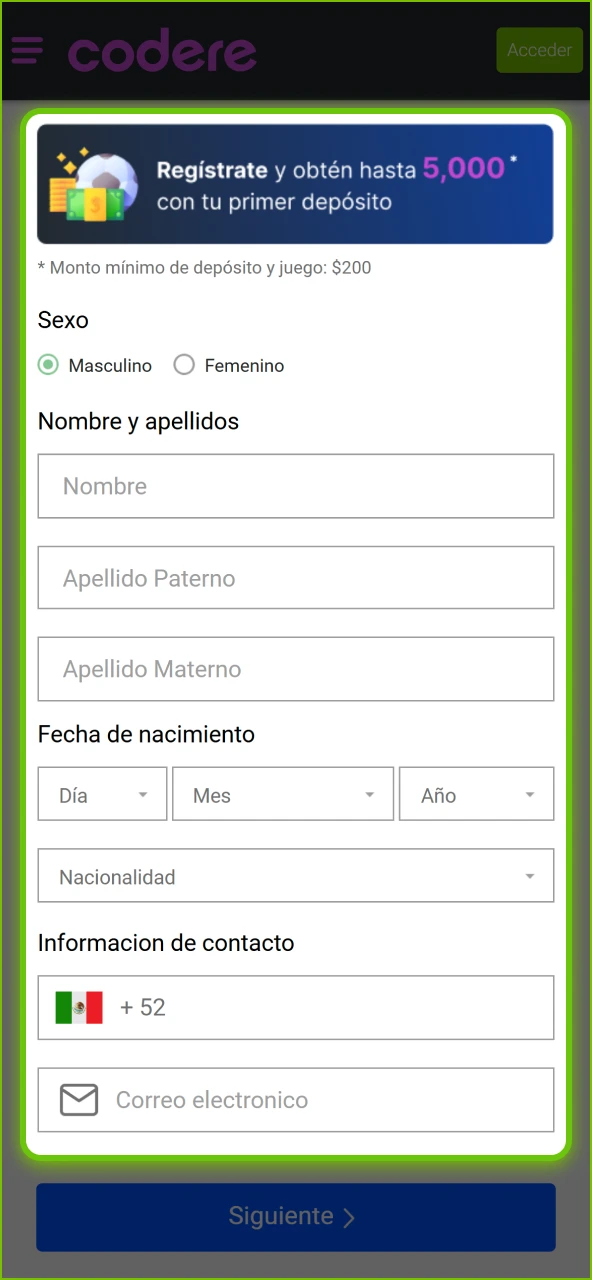This screenshot has height=1280, width=592.
Task: Click into the Nombre input field
Action: (295, 486)
